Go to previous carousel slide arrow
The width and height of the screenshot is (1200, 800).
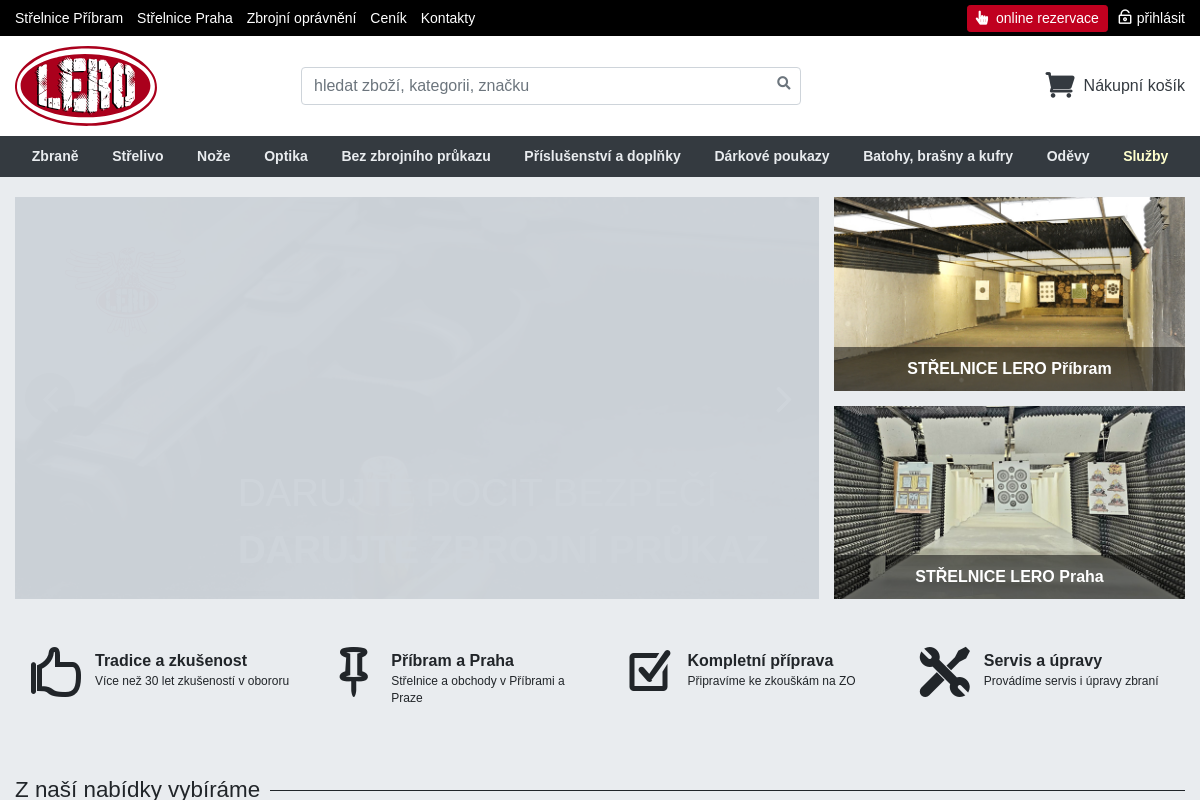(49, 400)
